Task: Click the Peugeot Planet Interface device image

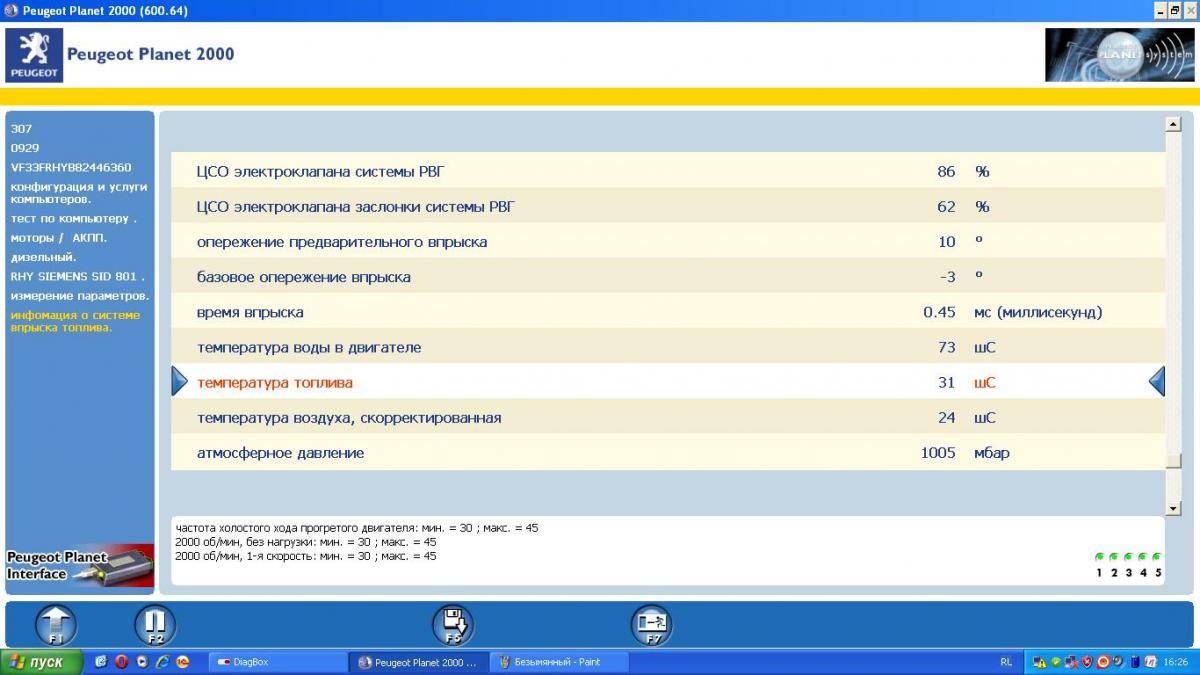Action: tap(80, 566)
